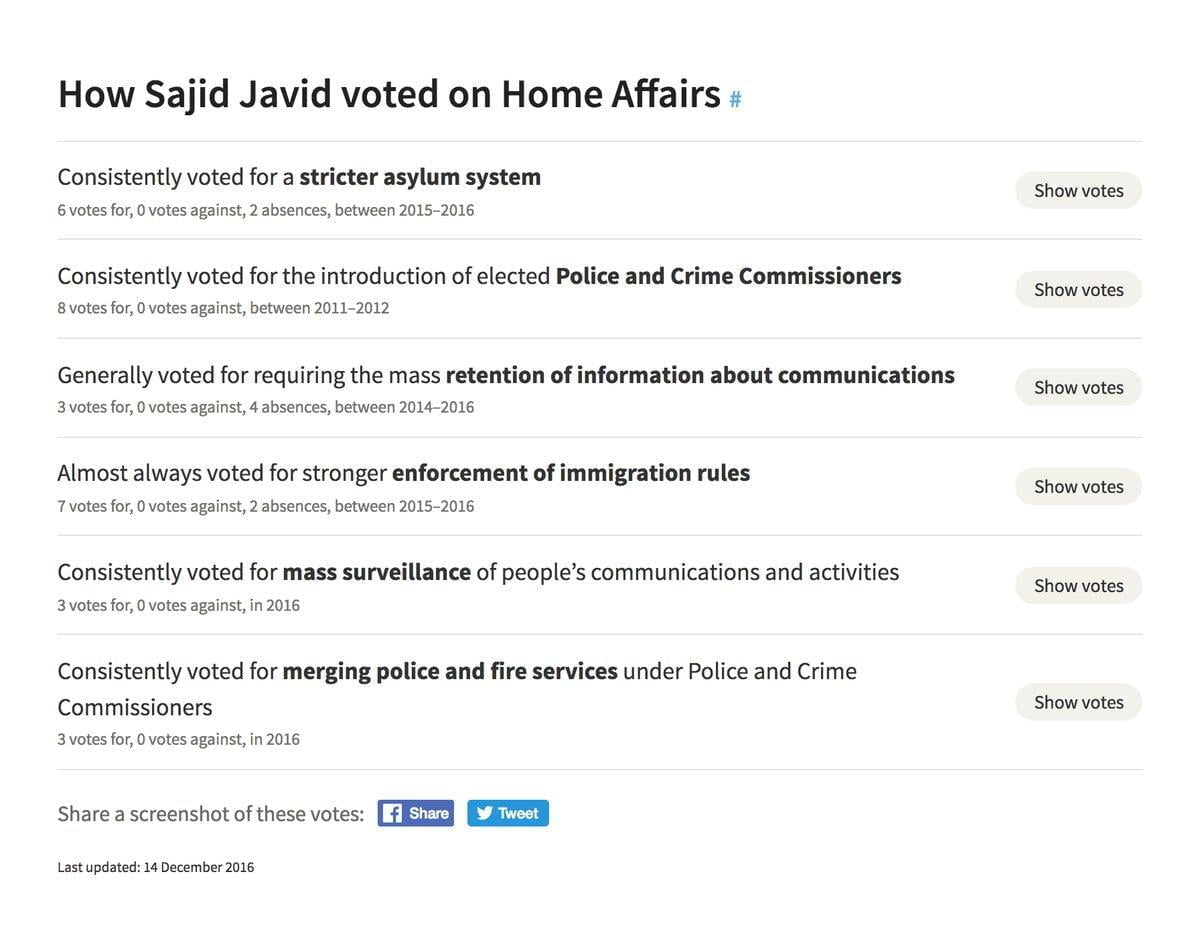Show votes for stricter asylum system
This screenshot has height=931, width=1200.
[x=1078, y=189]
